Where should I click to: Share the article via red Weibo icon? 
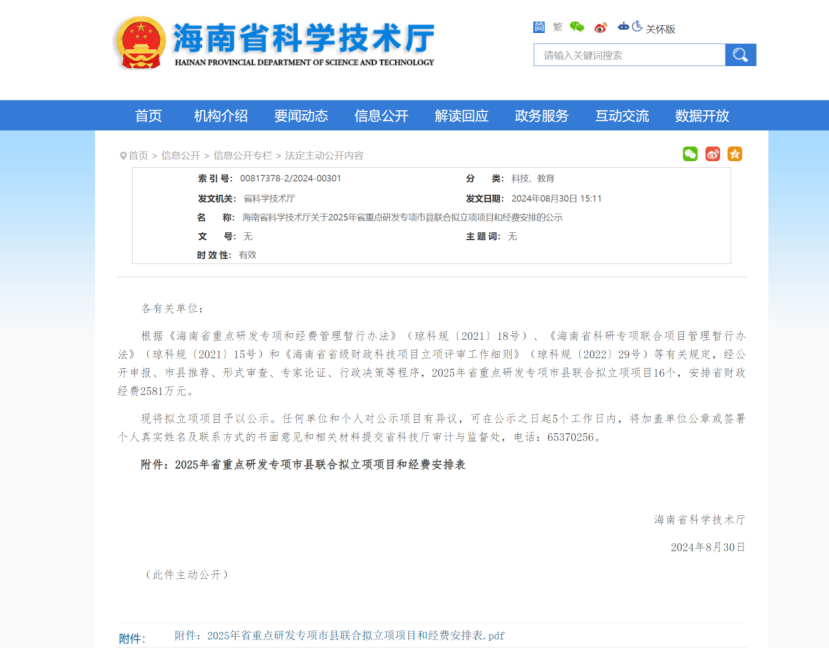713,154
